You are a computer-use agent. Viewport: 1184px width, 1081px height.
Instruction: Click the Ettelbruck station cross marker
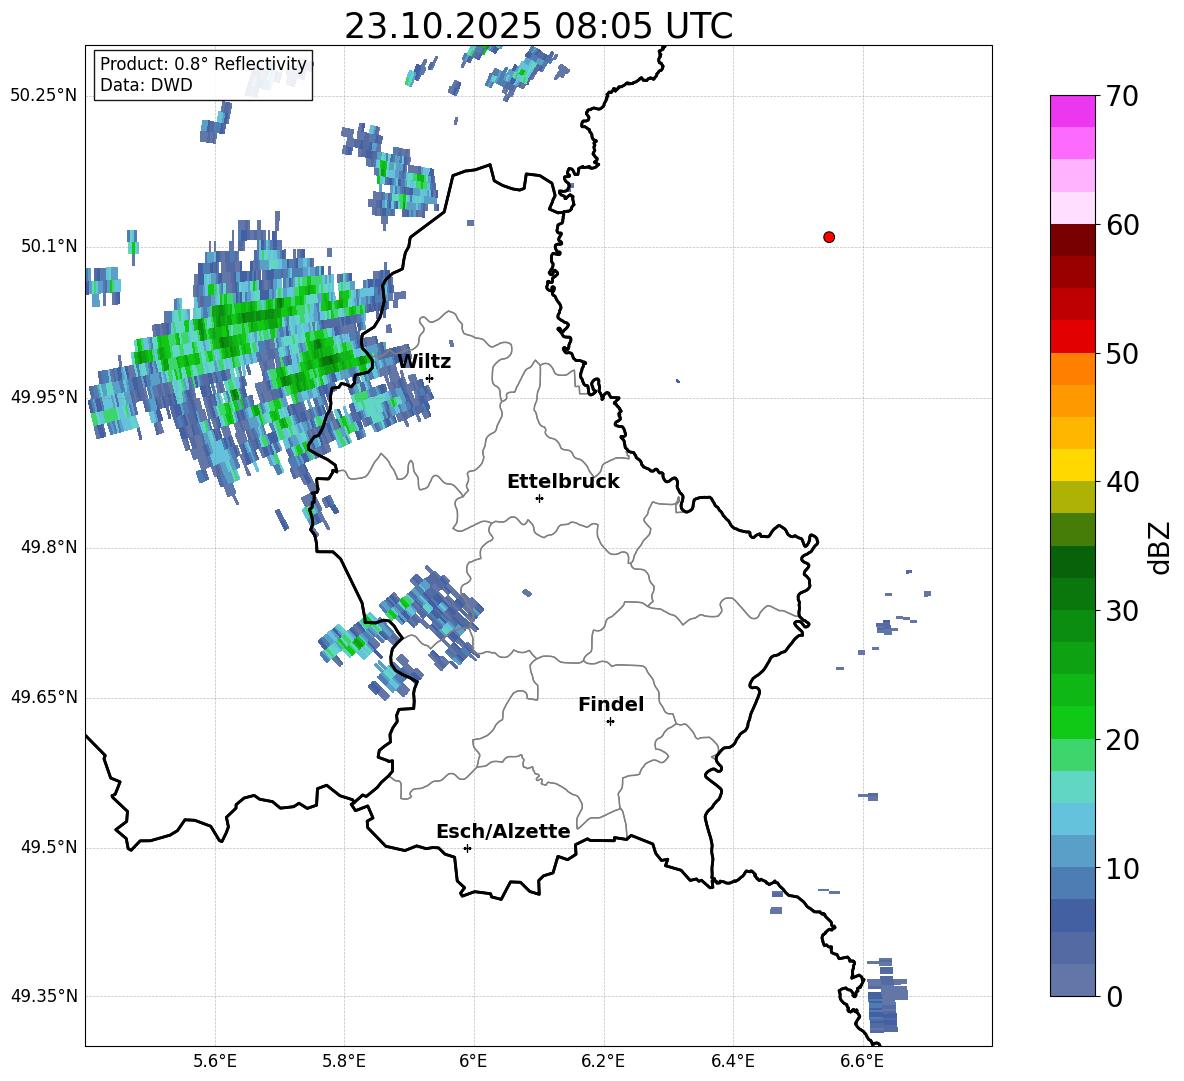click(539, 498)
